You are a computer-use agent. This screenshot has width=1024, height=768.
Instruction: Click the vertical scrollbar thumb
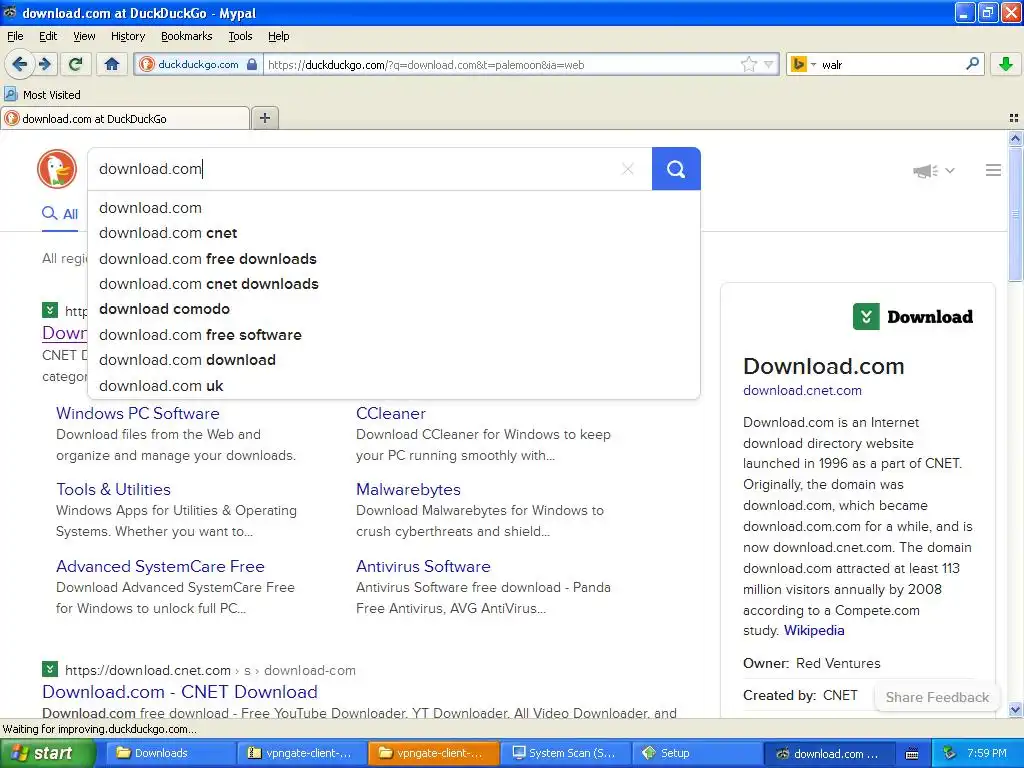pyautogui.click(x=1015, y=214)
